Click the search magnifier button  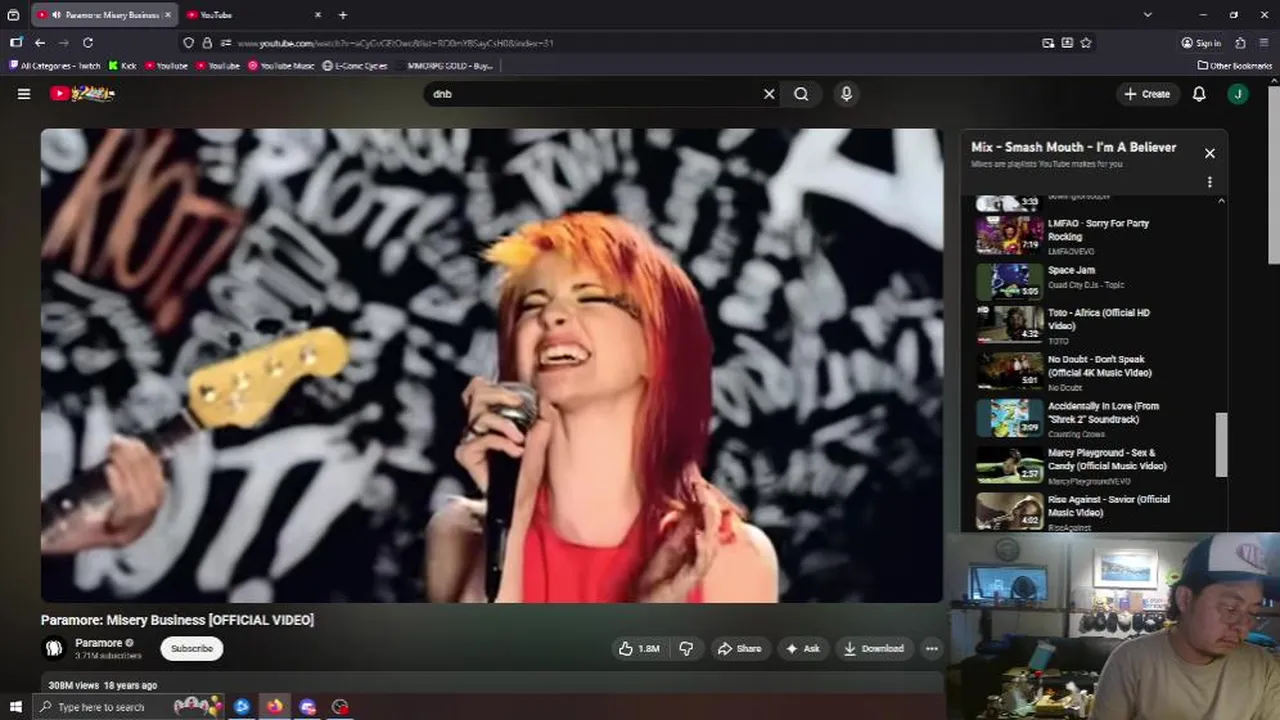(x=801, y=94)
